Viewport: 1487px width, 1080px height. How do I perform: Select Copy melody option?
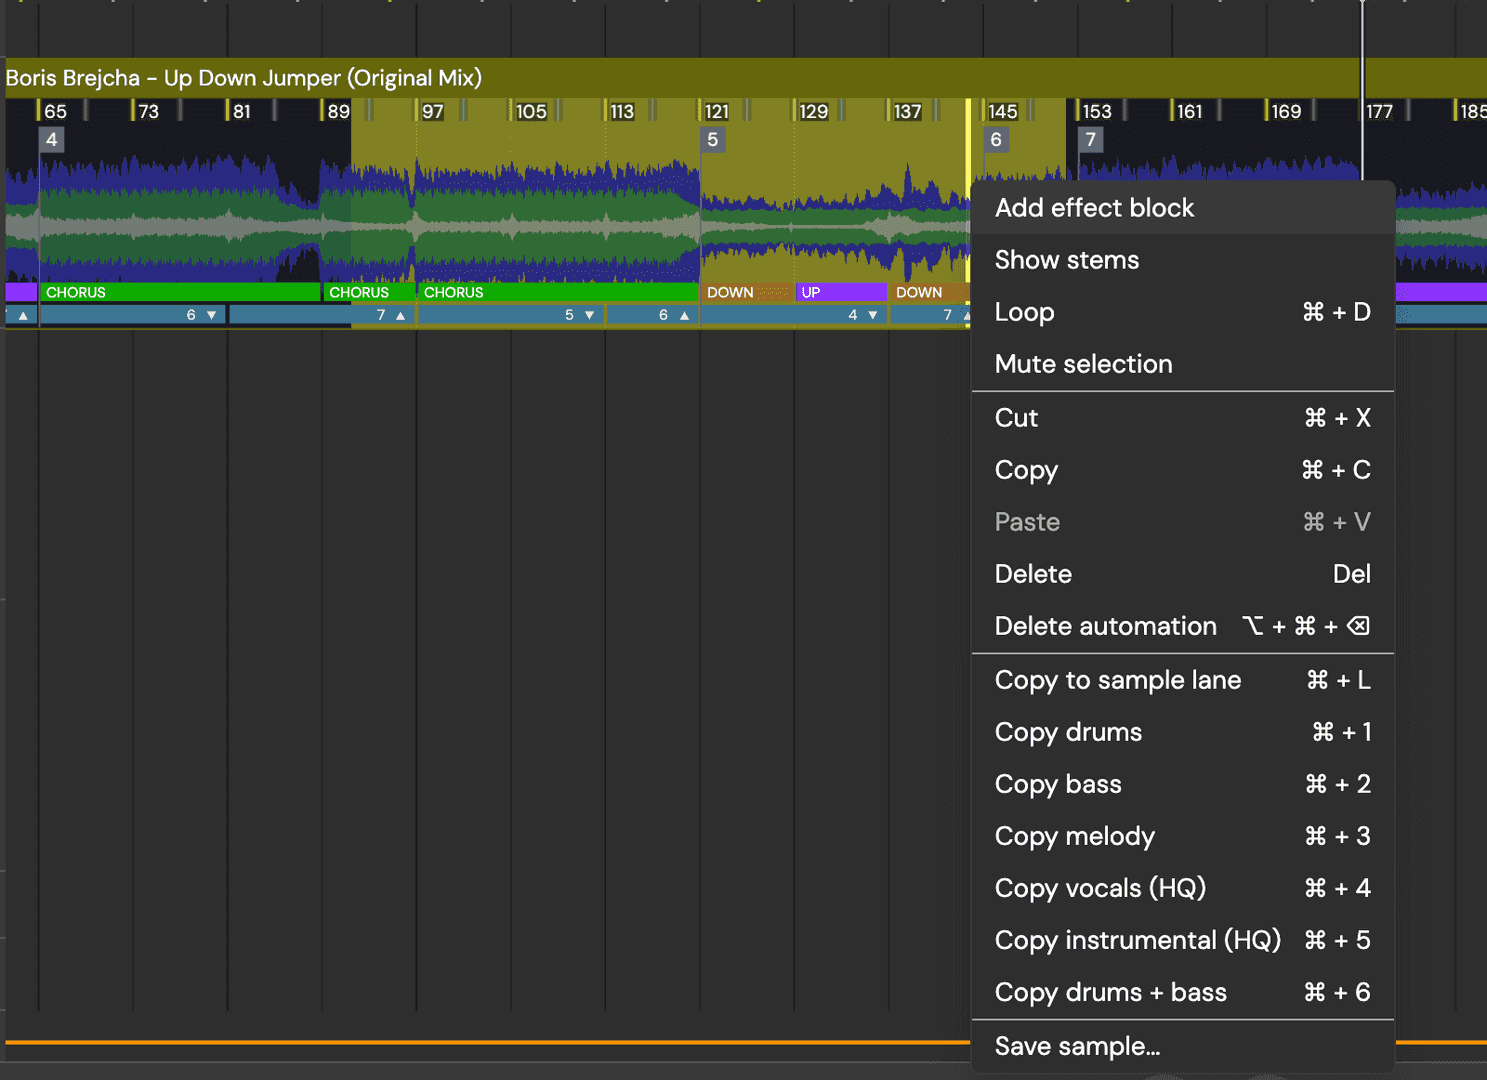pos(1182,836)
